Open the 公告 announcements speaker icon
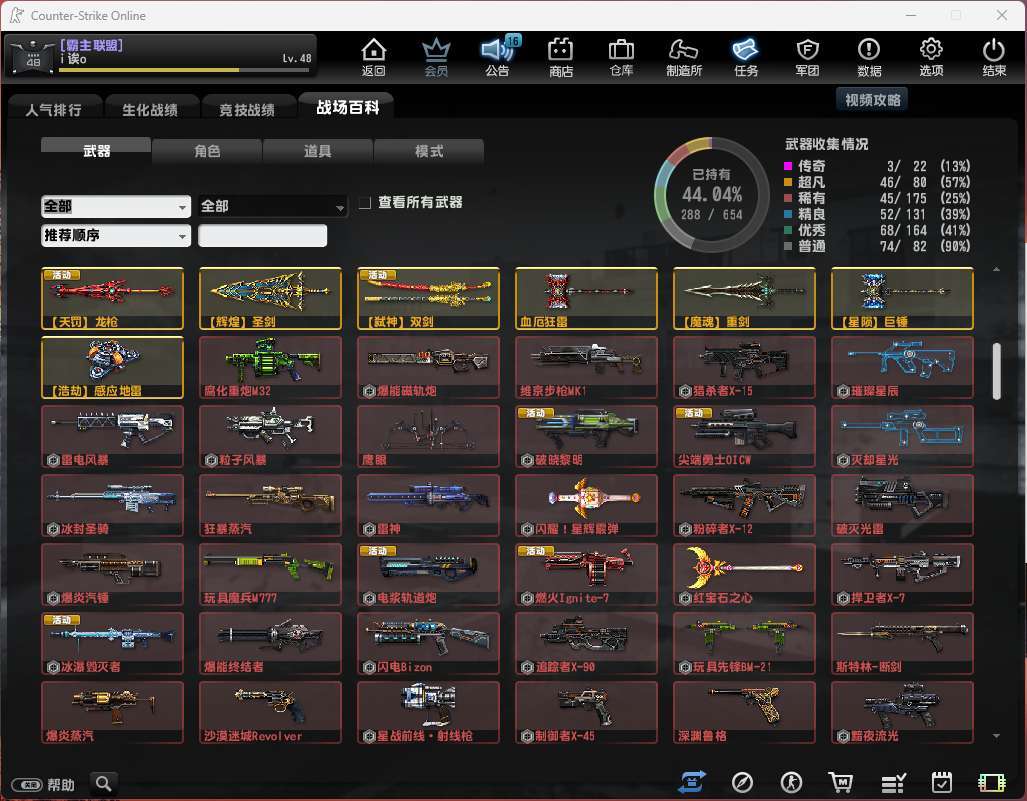Screen dimensions: 1027x801 pos(498,58)
